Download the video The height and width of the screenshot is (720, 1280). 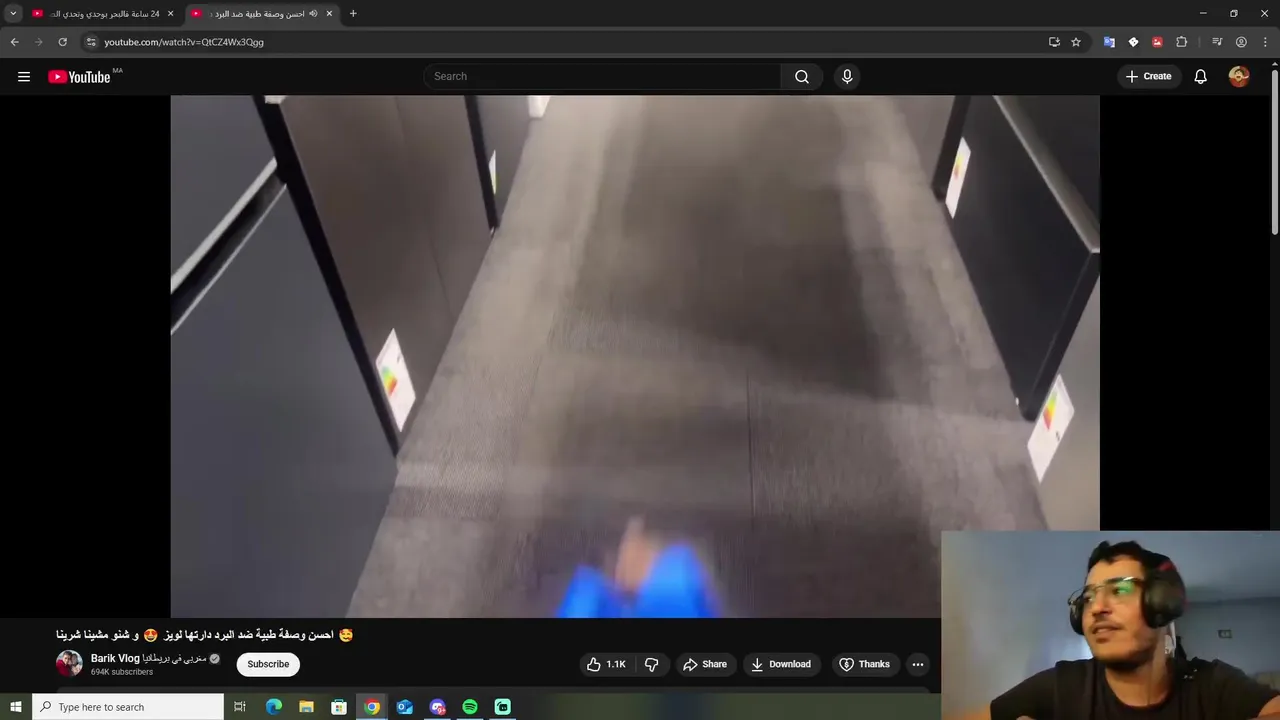[x=781, y=664]
